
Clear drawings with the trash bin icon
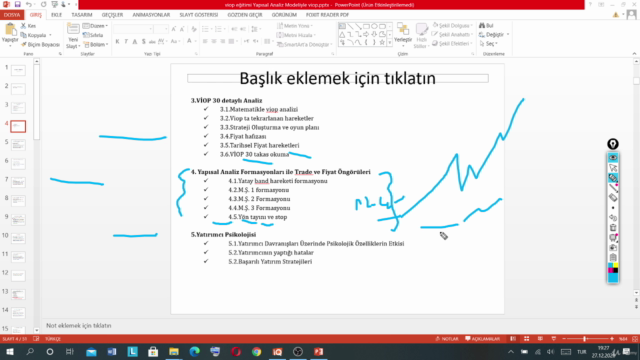(613, 228)
